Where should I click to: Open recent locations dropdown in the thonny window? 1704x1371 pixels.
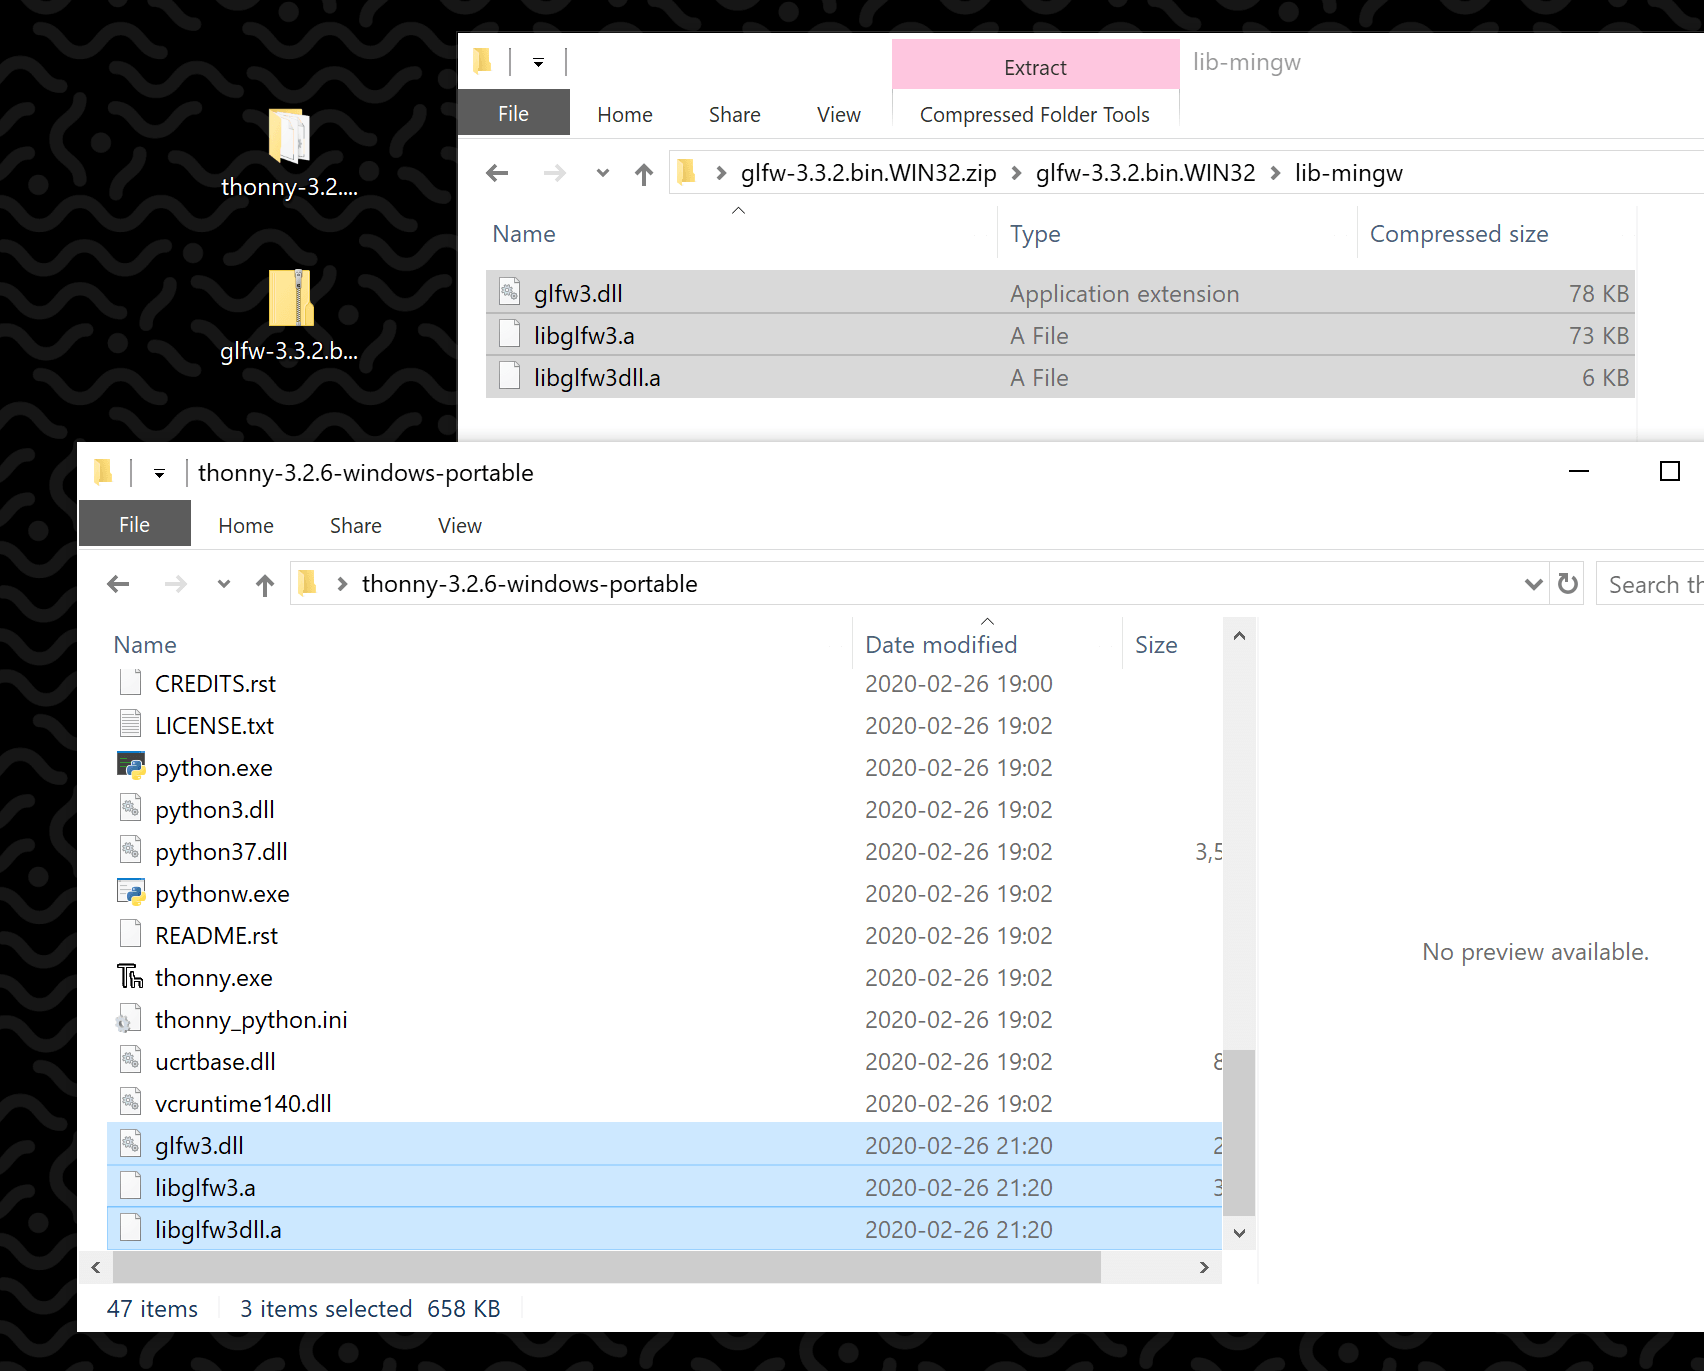click(224, 584)
